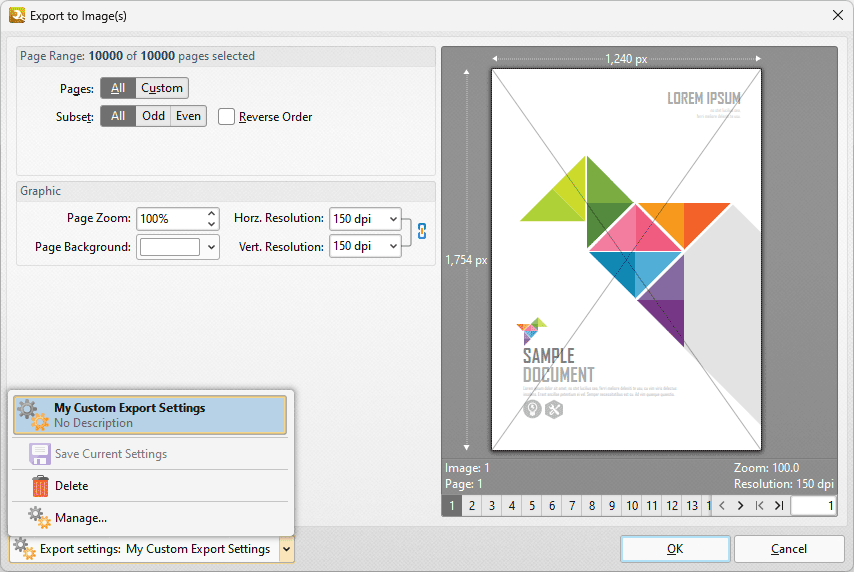Select page 7 in preview pager
The height and width of the screenshot is (572, 854).
coord(572,506)
